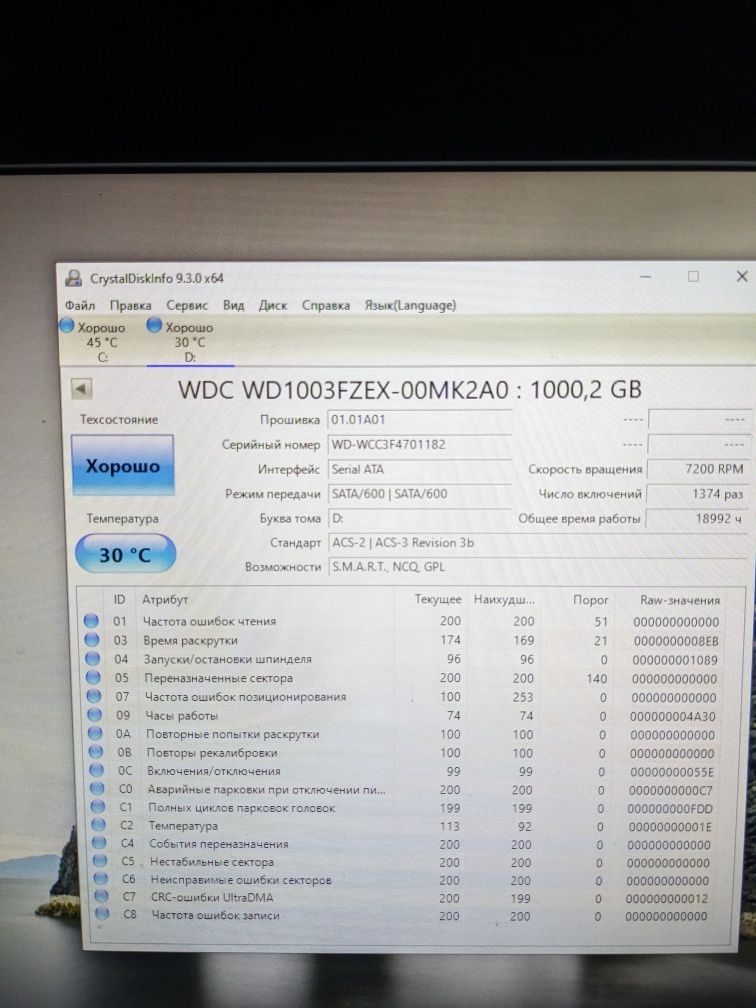Open the Диск menu
This screenshot has width=756, height=1008.
(273, 305)
